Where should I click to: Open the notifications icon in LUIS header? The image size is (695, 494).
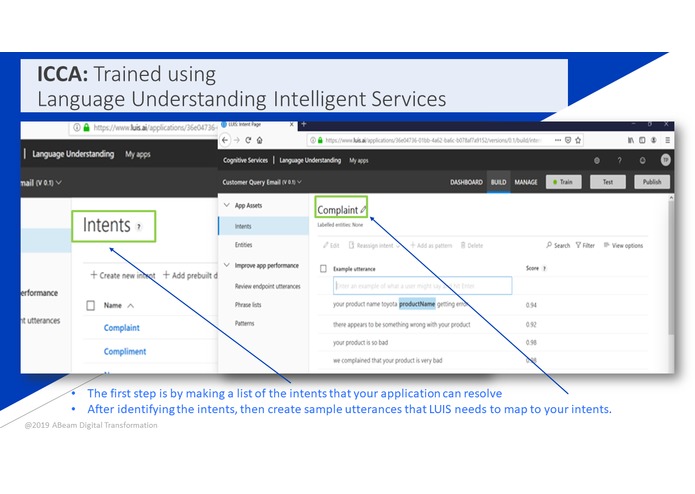[x=642, y=160]
